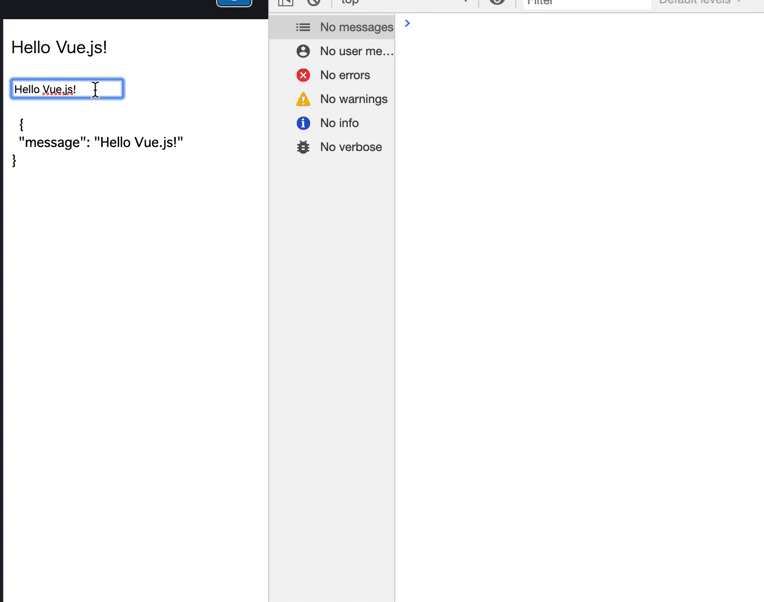The width and height of the screenshot is (764, 602).
Task: Click the clear console icon
Action: 314,2
